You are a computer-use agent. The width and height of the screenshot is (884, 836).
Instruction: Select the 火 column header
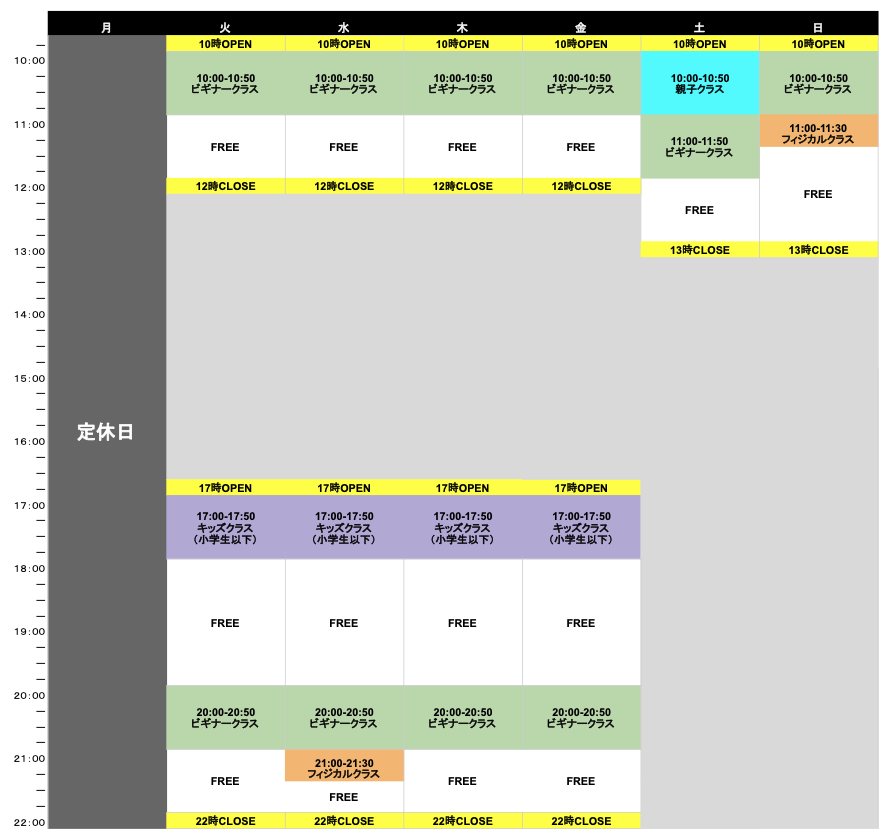click(225, 27)
